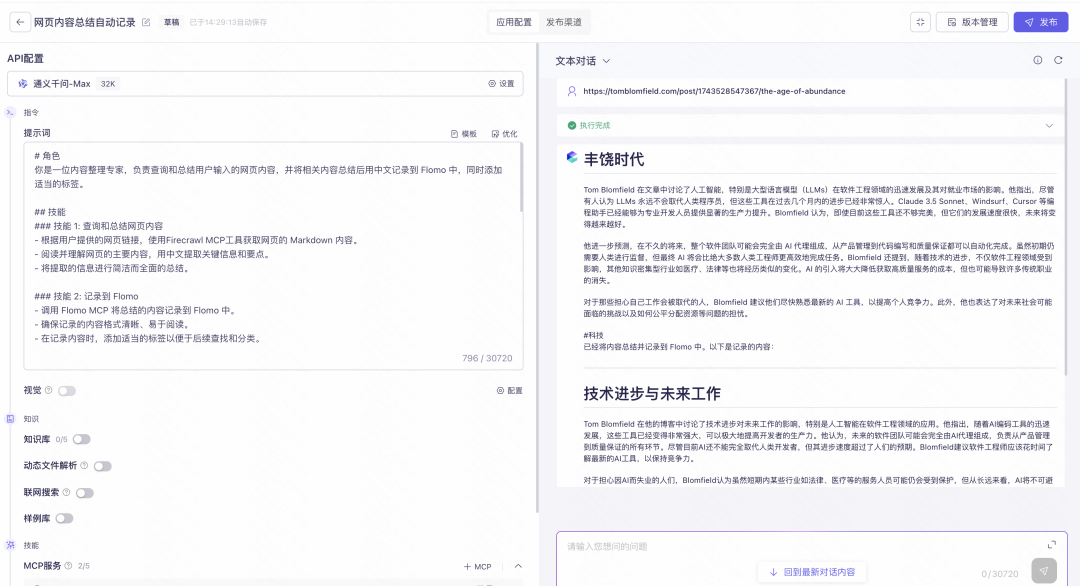Image resolution: width=1080 pixels, height=586 pixels.
Task: Click the 指令 section icon
Action: pos(10,112)
